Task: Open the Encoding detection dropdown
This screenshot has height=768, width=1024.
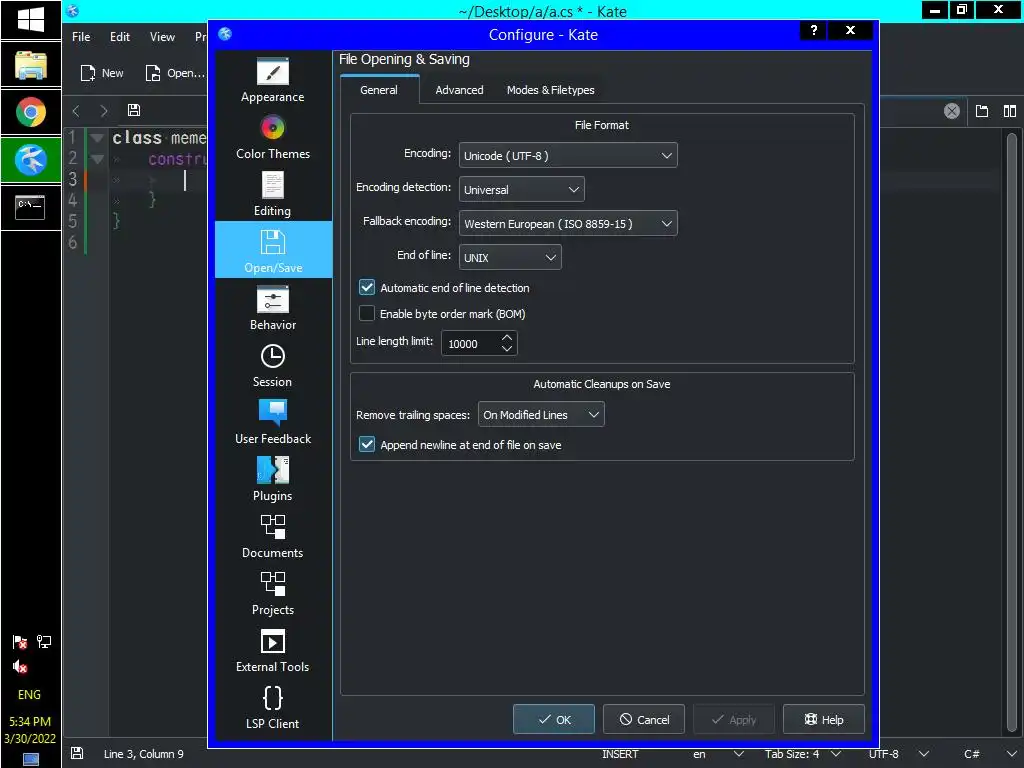Action: (x=521, y=189)
